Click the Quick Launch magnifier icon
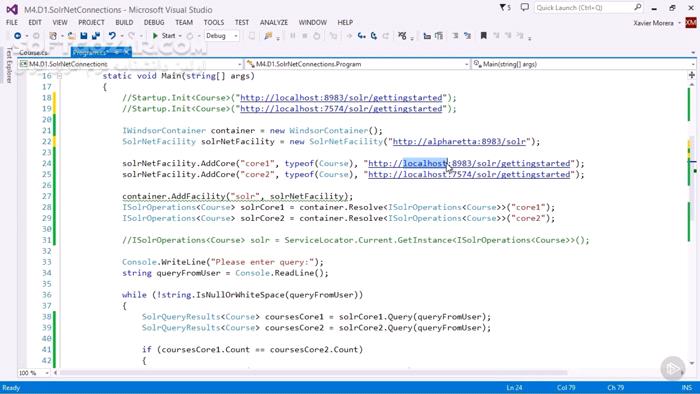Screen dimensions: 700x394 point(638,7)
